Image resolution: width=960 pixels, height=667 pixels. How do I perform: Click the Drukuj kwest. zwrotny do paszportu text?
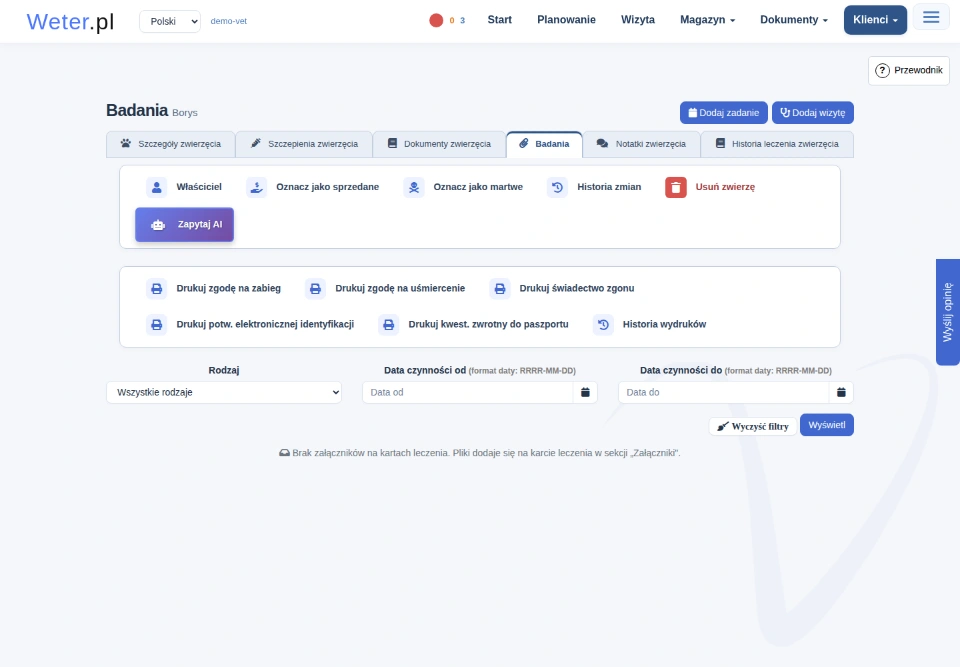488,324
